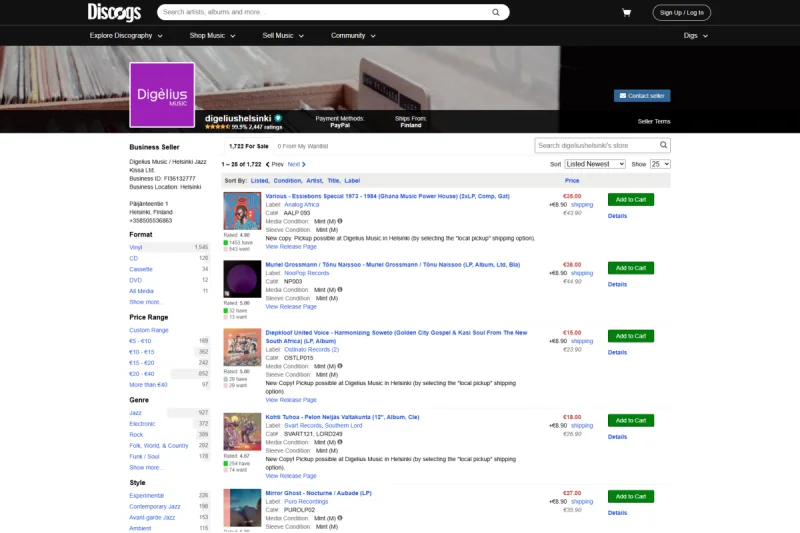Sort by Title
The image size is (800, 533).
334,181
